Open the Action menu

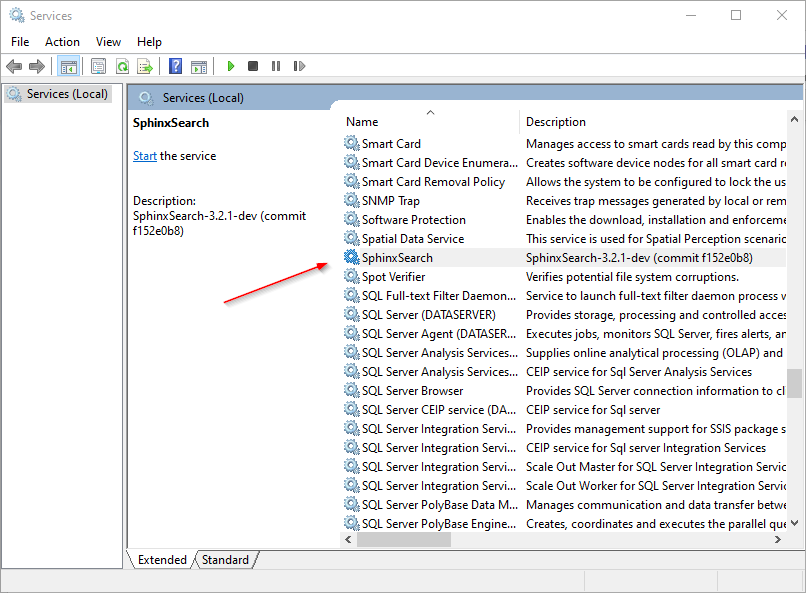click(62, 42)
